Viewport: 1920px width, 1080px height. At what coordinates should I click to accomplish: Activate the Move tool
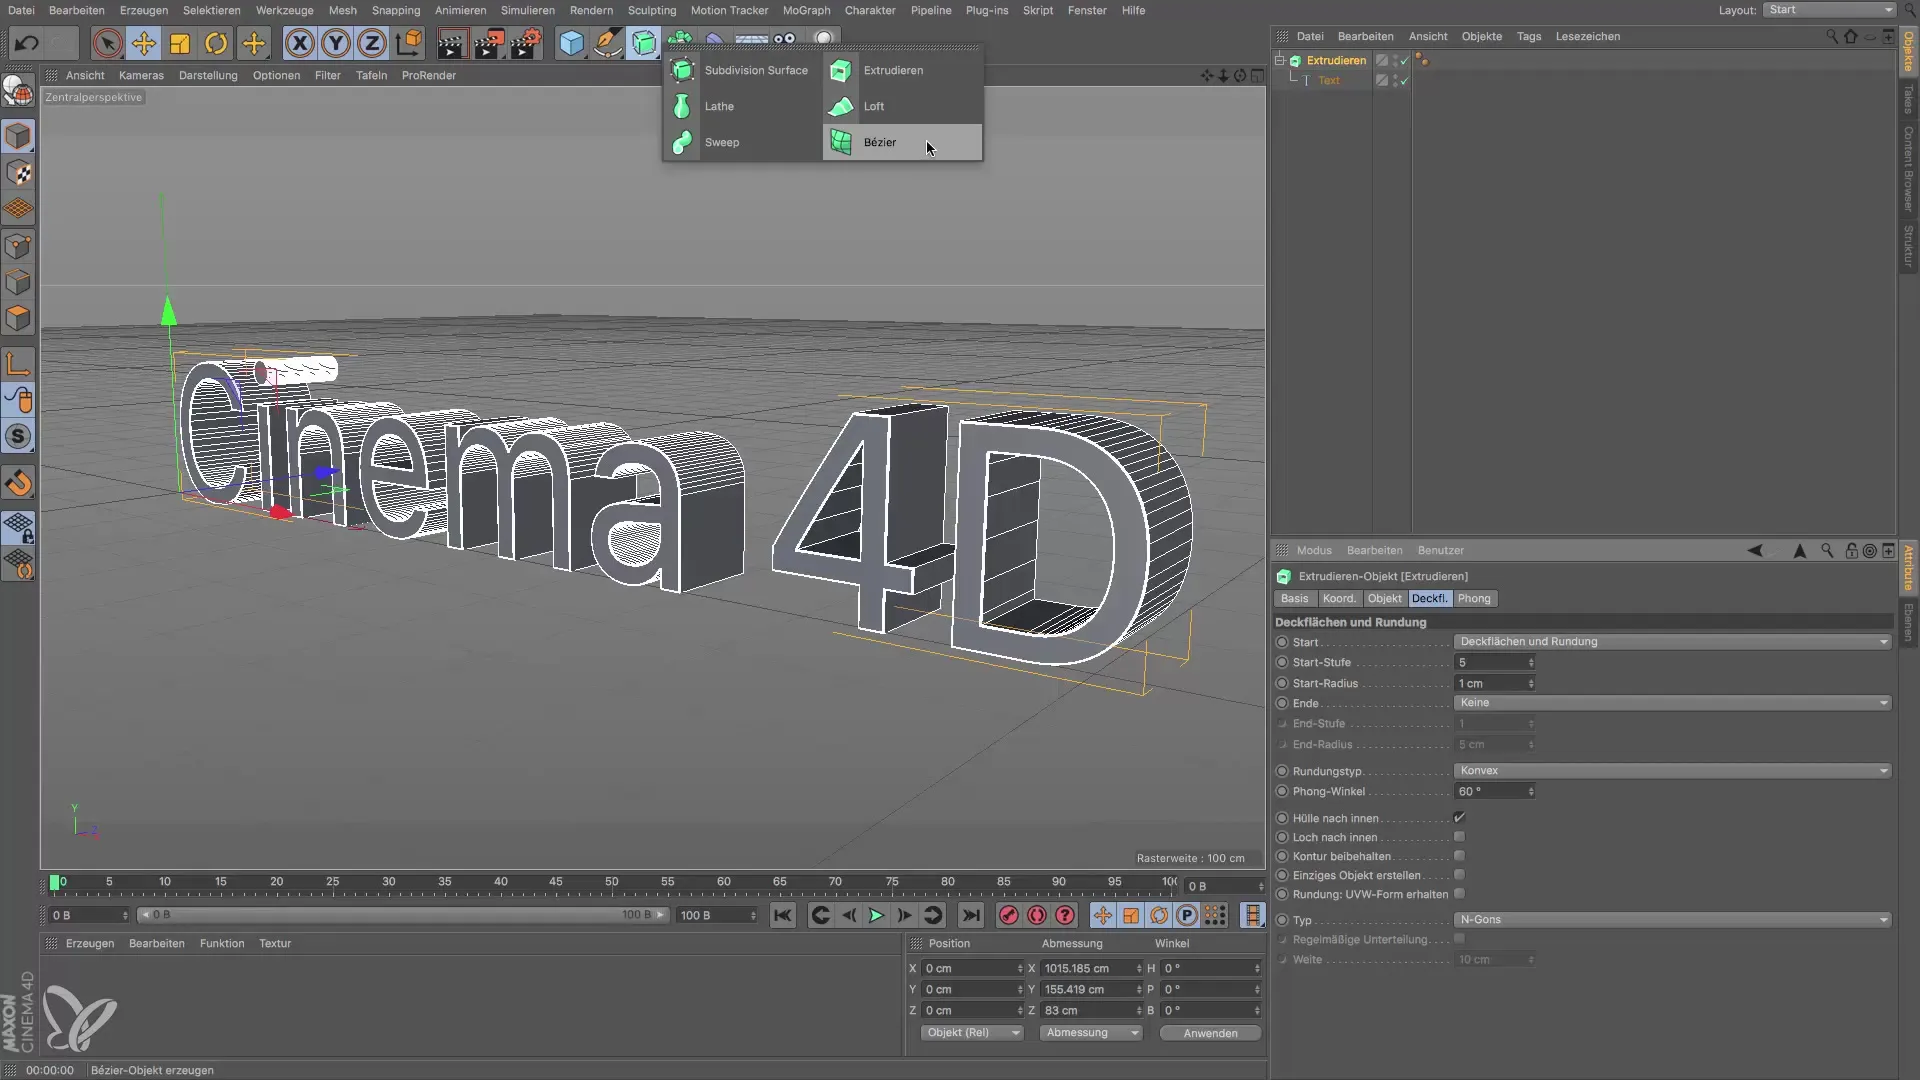(x=144, y=43)
